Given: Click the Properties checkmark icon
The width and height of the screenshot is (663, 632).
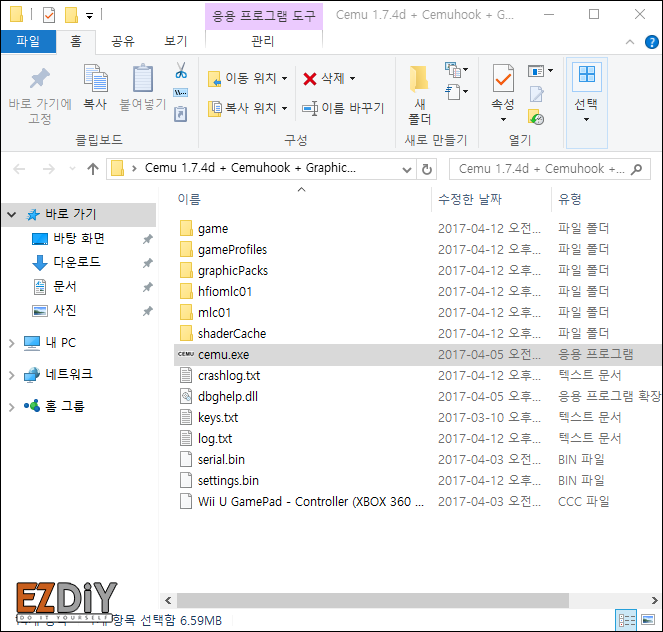Looking at the screenshot, I should point(503,78).
